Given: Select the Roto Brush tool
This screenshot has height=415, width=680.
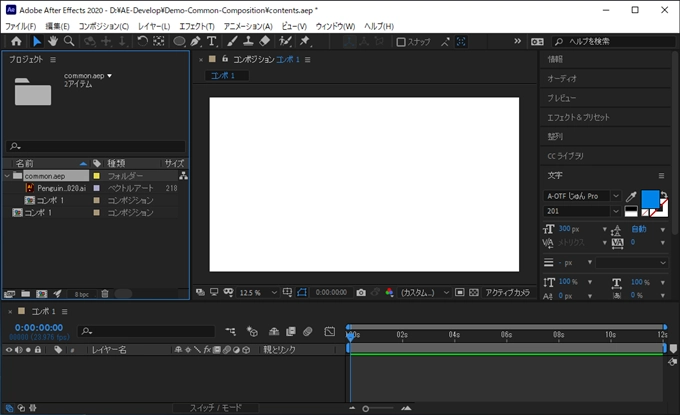Looking at the screenshot, I should [285, 41].
